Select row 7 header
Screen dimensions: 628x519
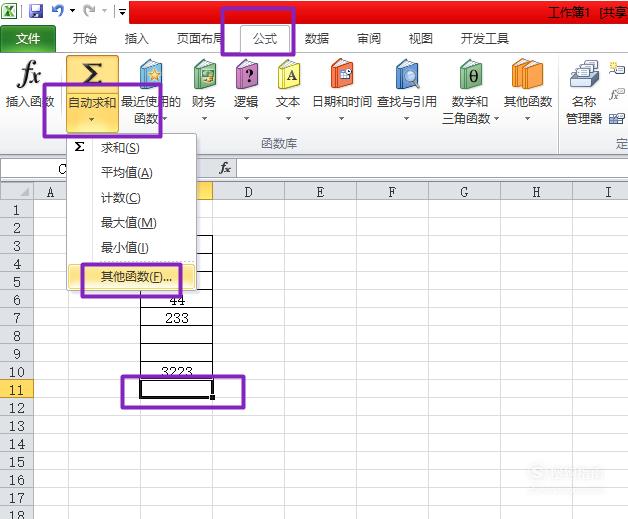(x=17, y=318)
